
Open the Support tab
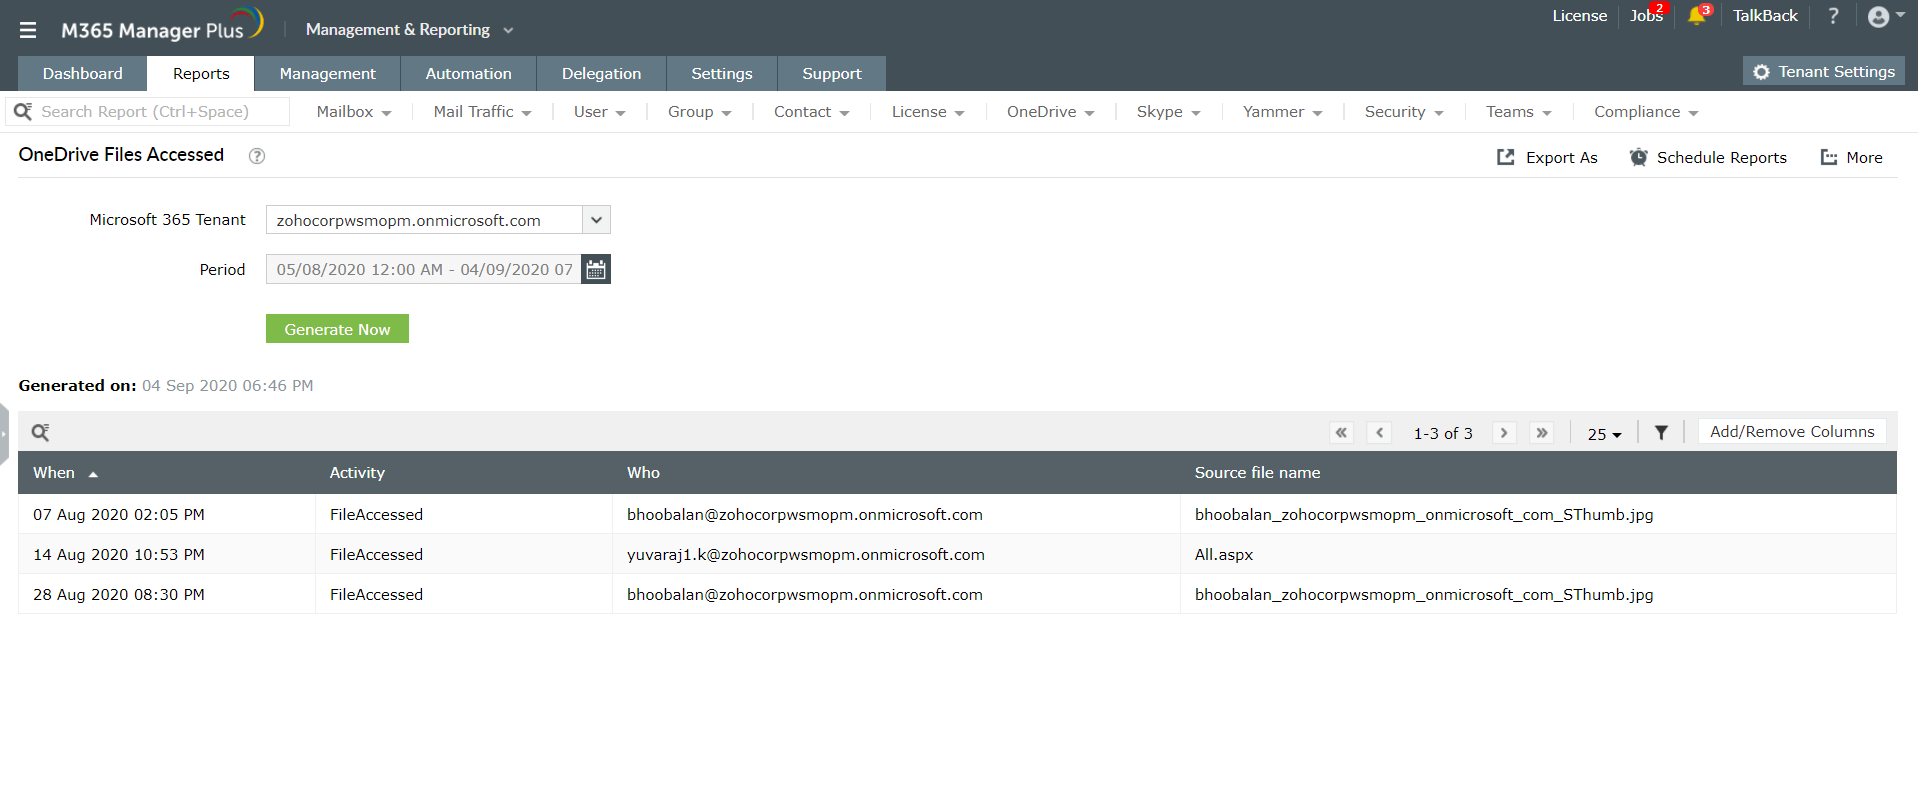click(x=832, y=74)
